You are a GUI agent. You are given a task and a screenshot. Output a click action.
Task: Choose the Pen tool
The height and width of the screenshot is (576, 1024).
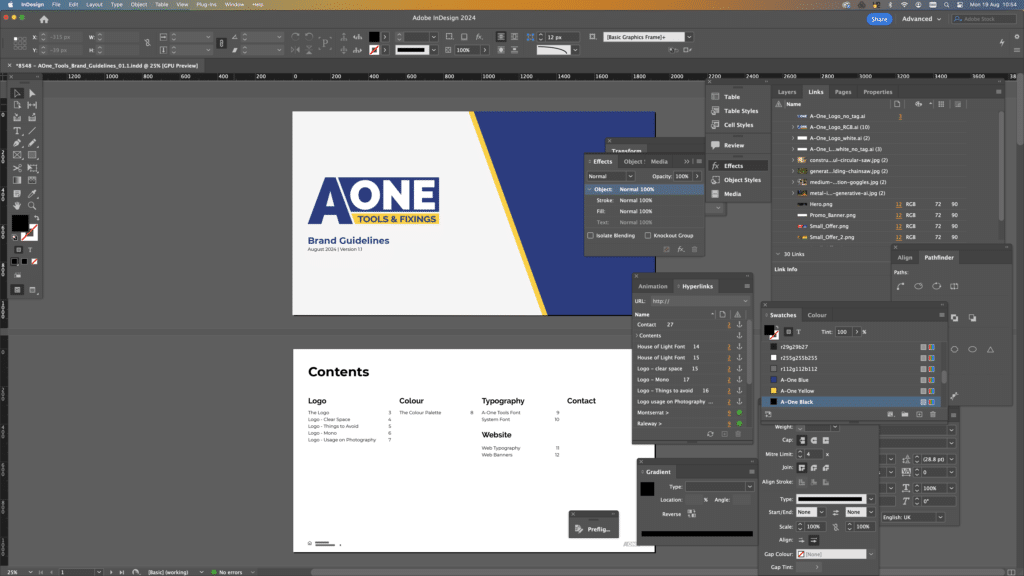pos(17,143)
